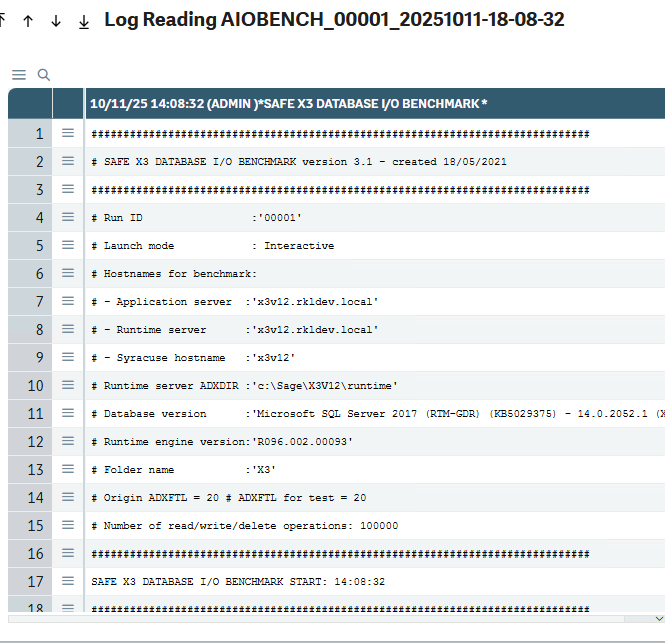Select row number 10 cell
Screen dimensions: 665x643
point(30,385)
